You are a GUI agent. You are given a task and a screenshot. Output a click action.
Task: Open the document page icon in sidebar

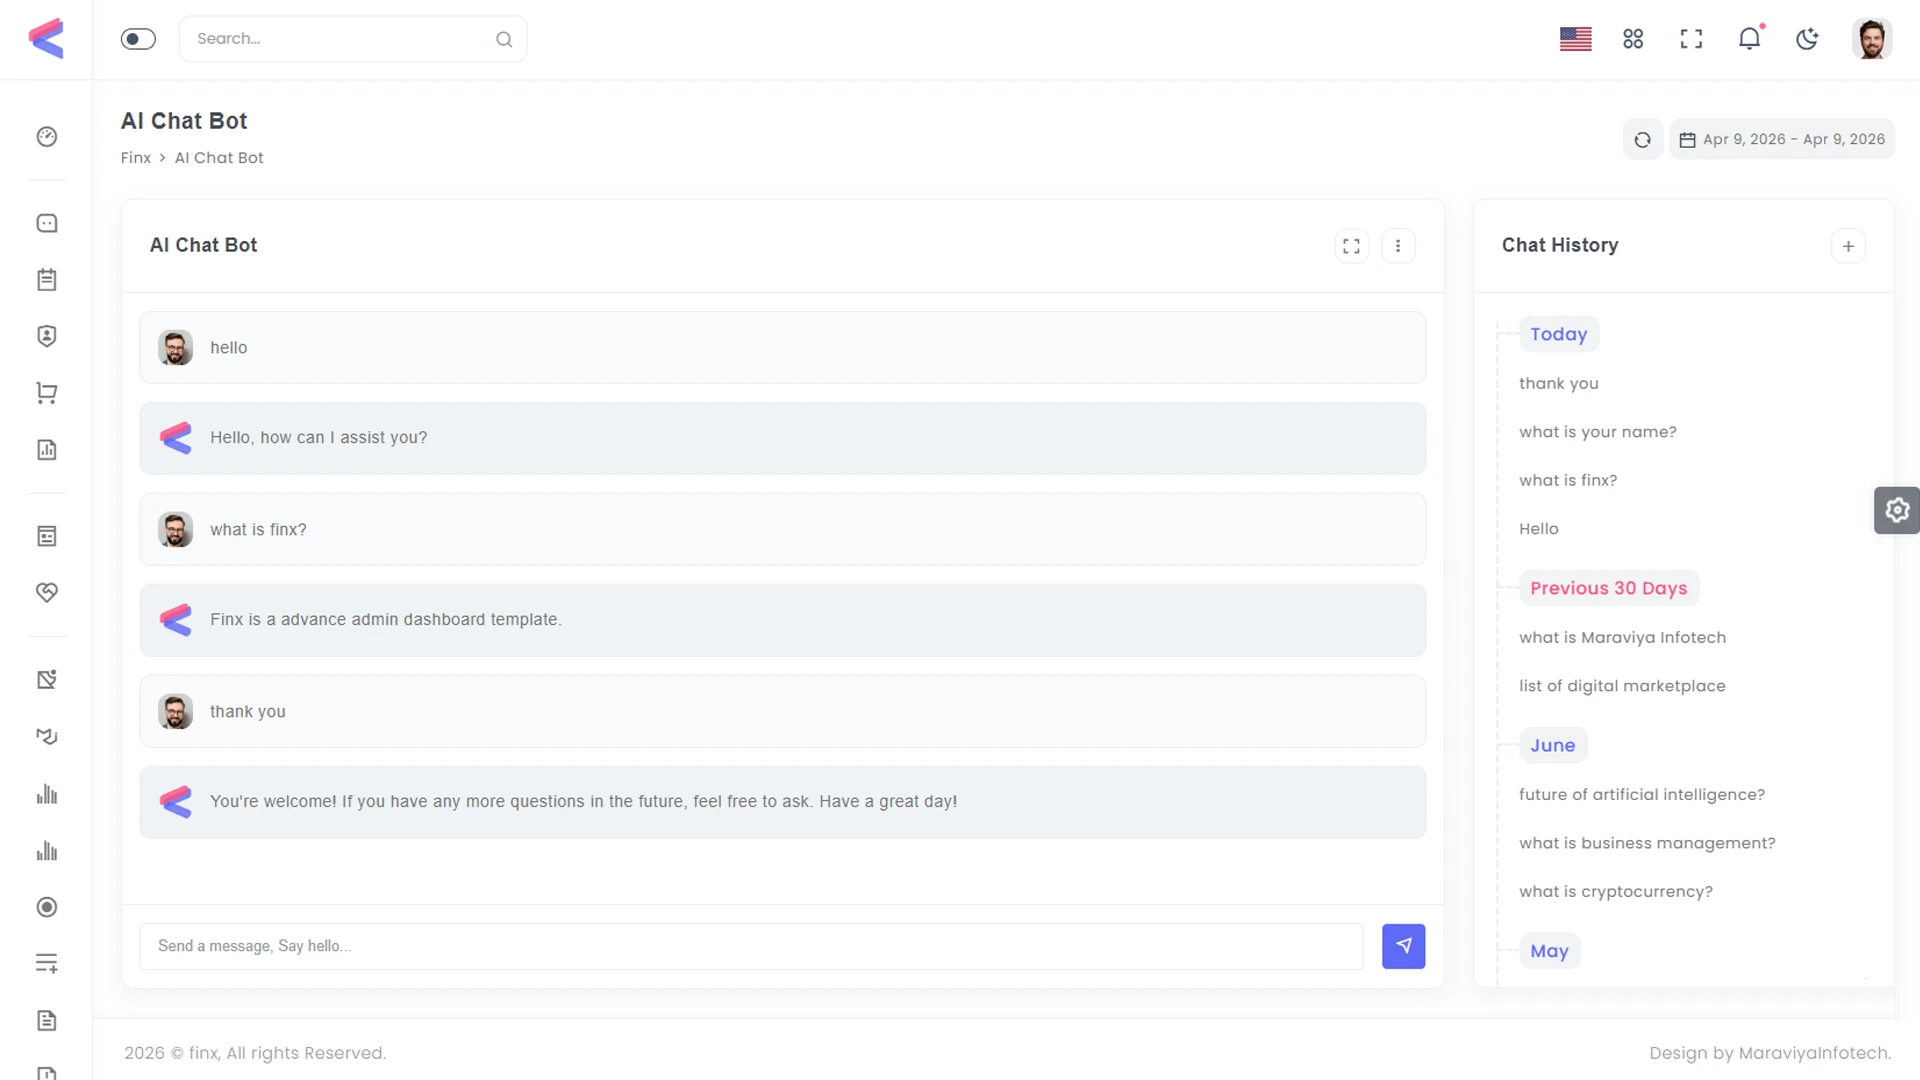pyautogui.click(x=47, y=1021)
